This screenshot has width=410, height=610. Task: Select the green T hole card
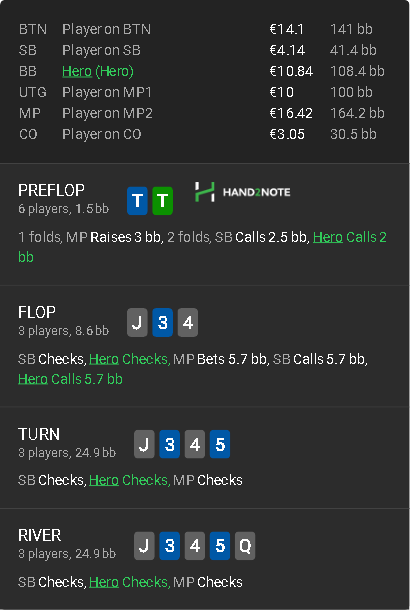[x=163, y=201]
